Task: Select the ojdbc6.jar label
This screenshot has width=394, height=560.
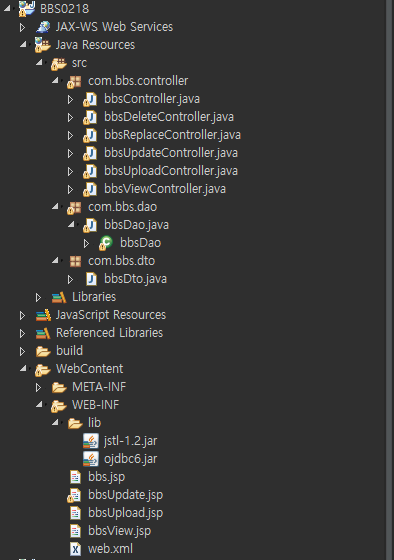Action: pyautogui.click(x=130, y=459)
